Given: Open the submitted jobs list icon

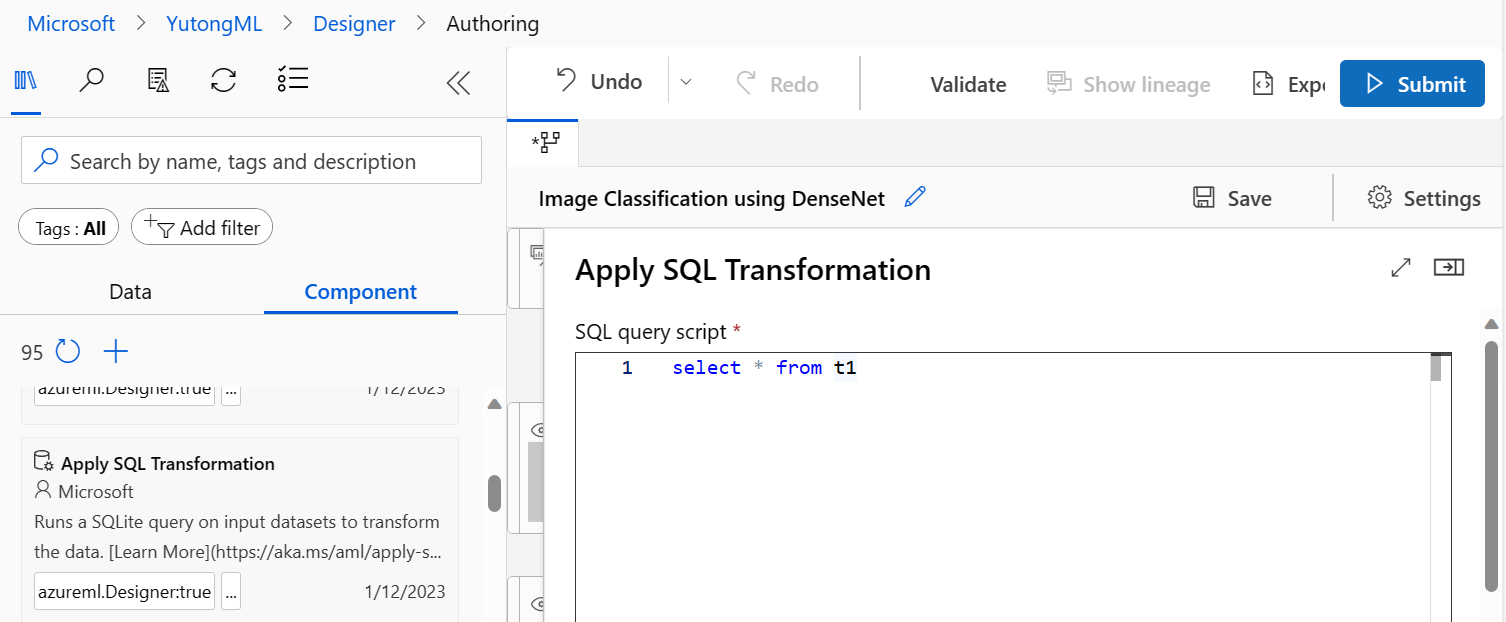Looking at the screenshot, I should (x=292, y=80).
